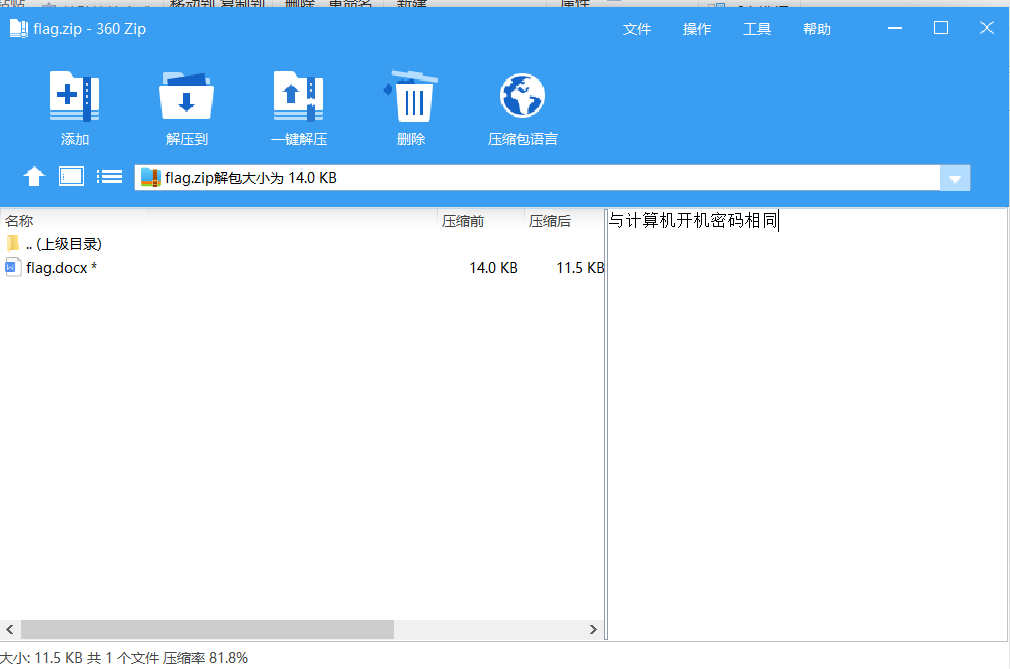Click the Delete (删除) trash icon

(x=410, y=97)
